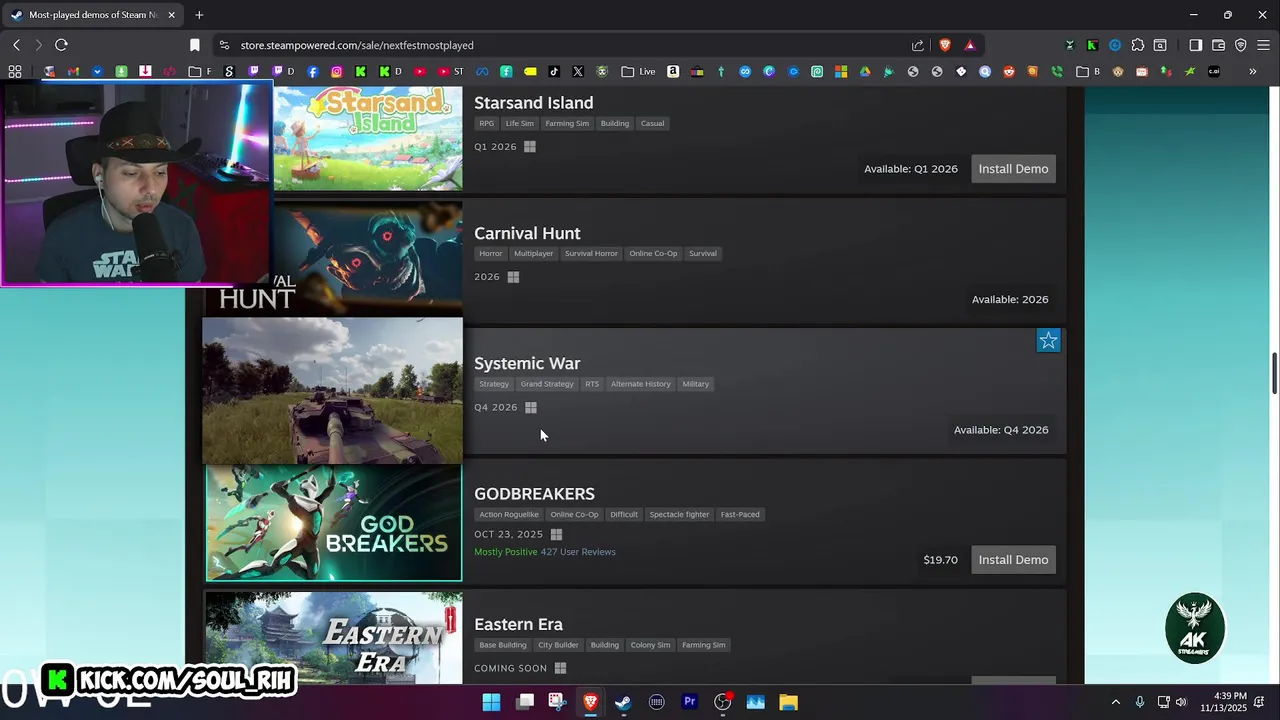
Task: Open Task View on the taskbar
Action: point(525,702)
